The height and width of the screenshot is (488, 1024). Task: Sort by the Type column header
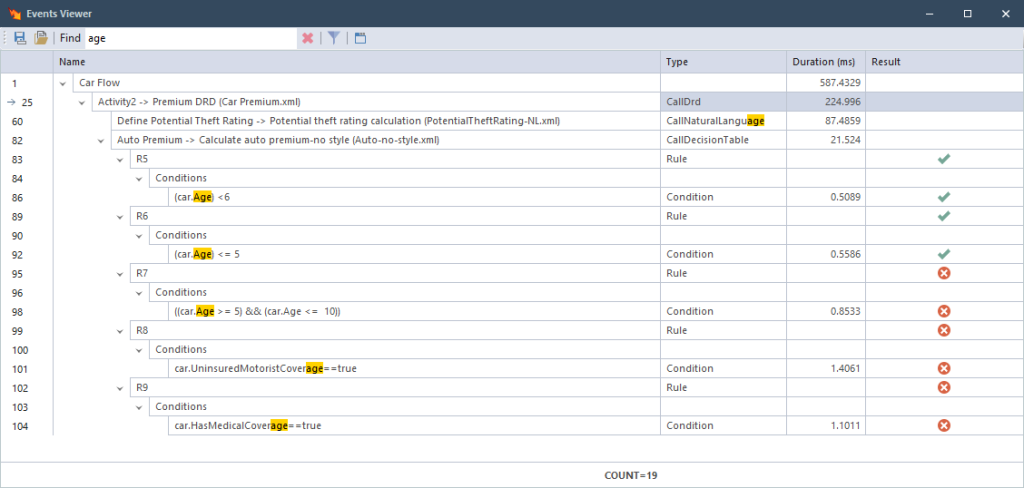tap(723, 62)
